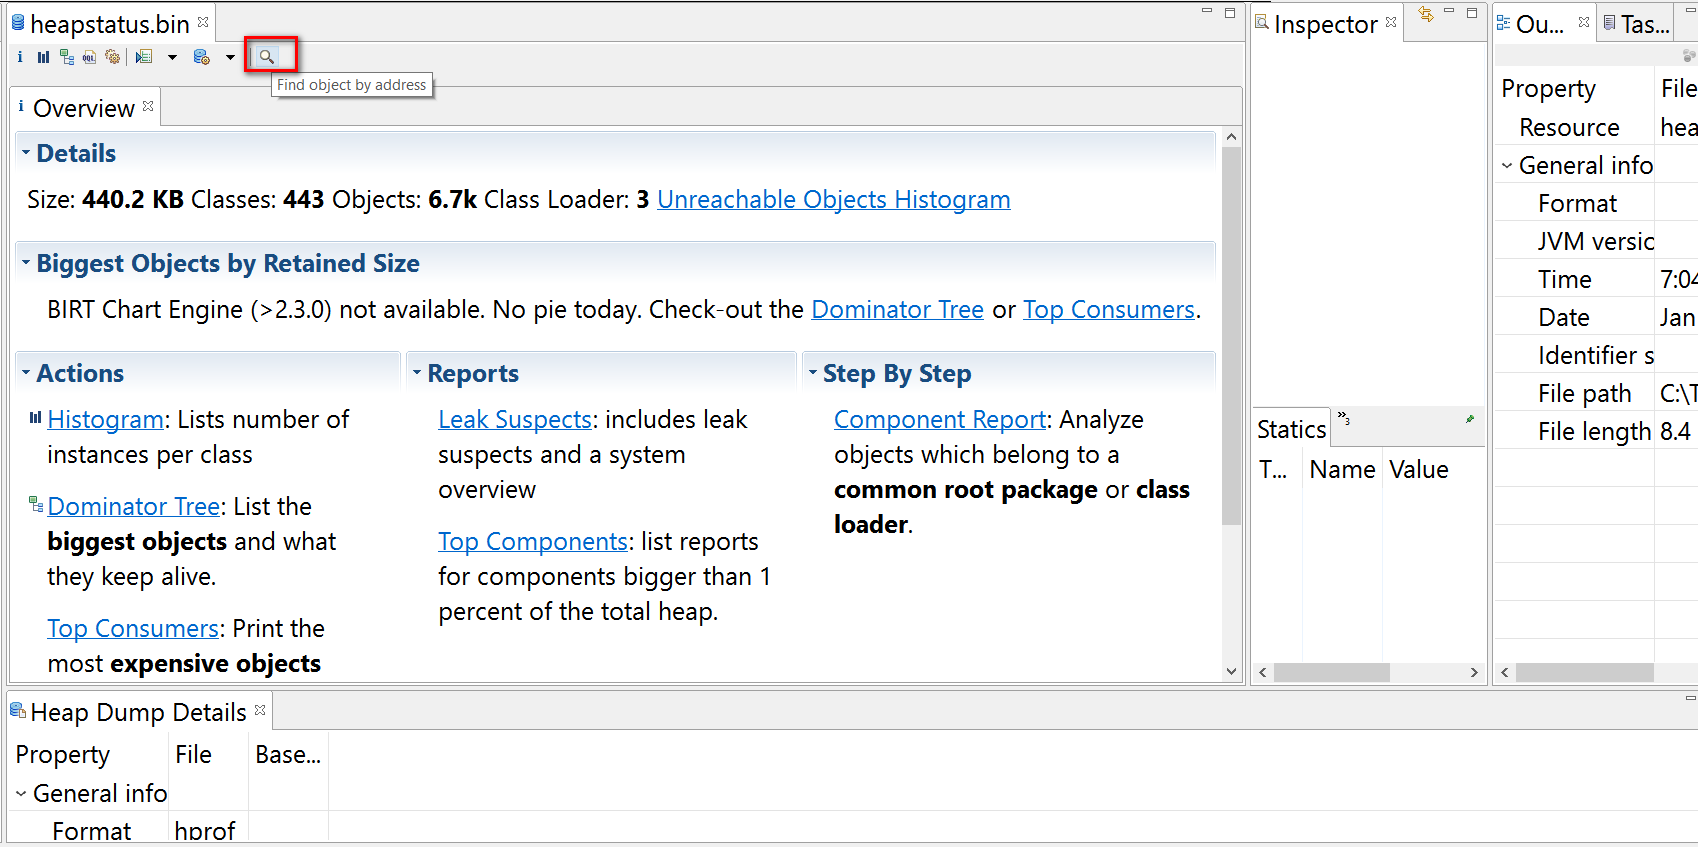Click Inspector horizontal scrollbar right arrow
1698x847 pixels.
point(1474,673)
